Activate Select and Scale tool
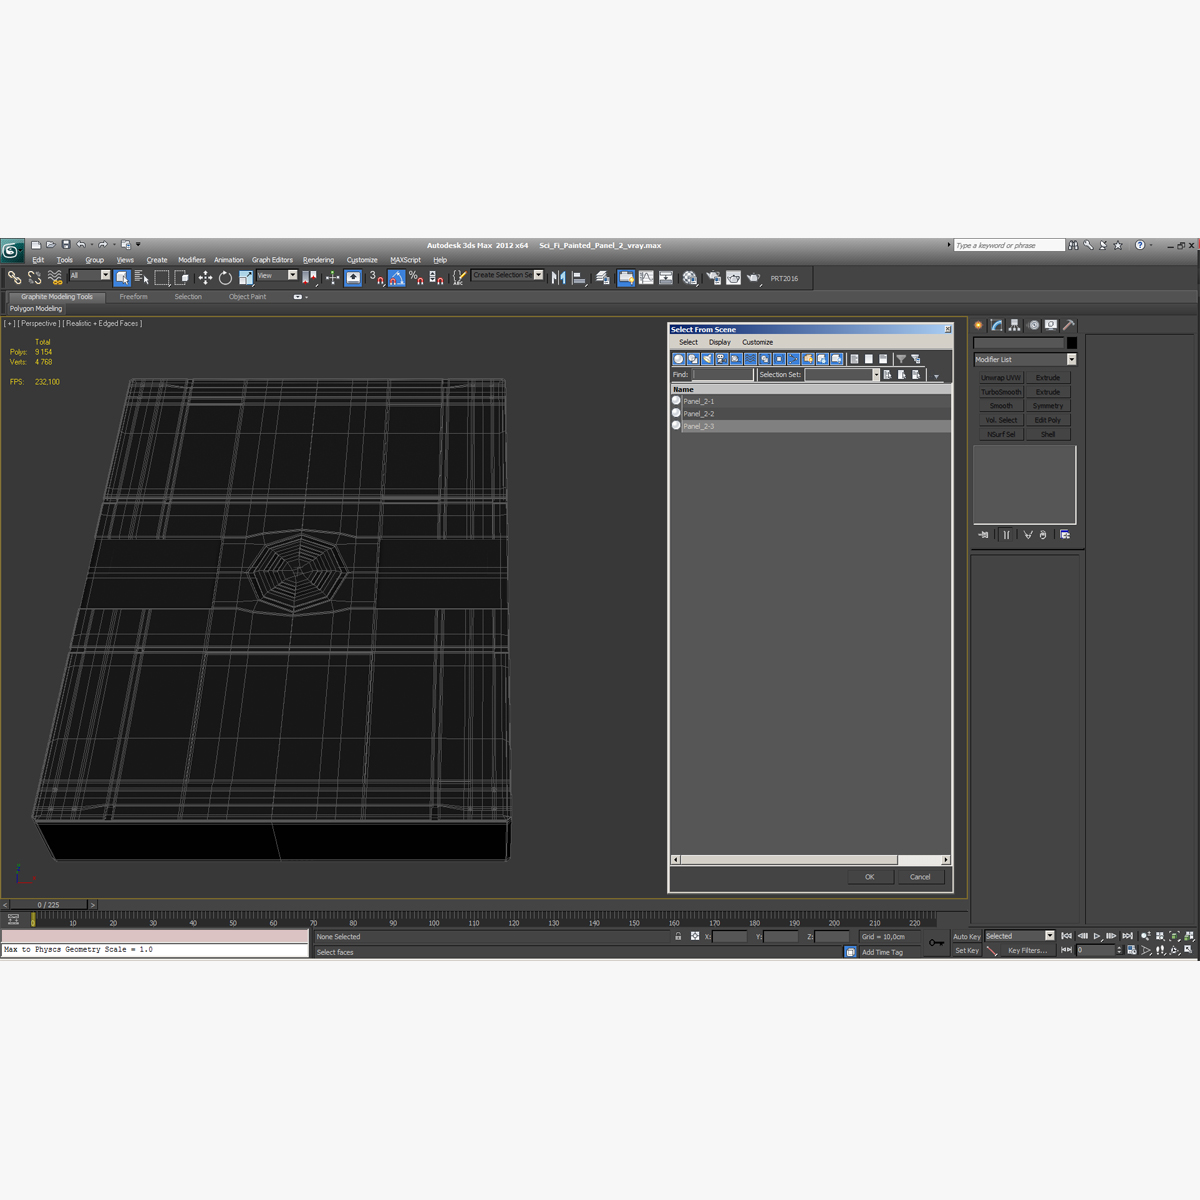The width and height of the screenshot is (1200, 1200). [x=246, y=278]
